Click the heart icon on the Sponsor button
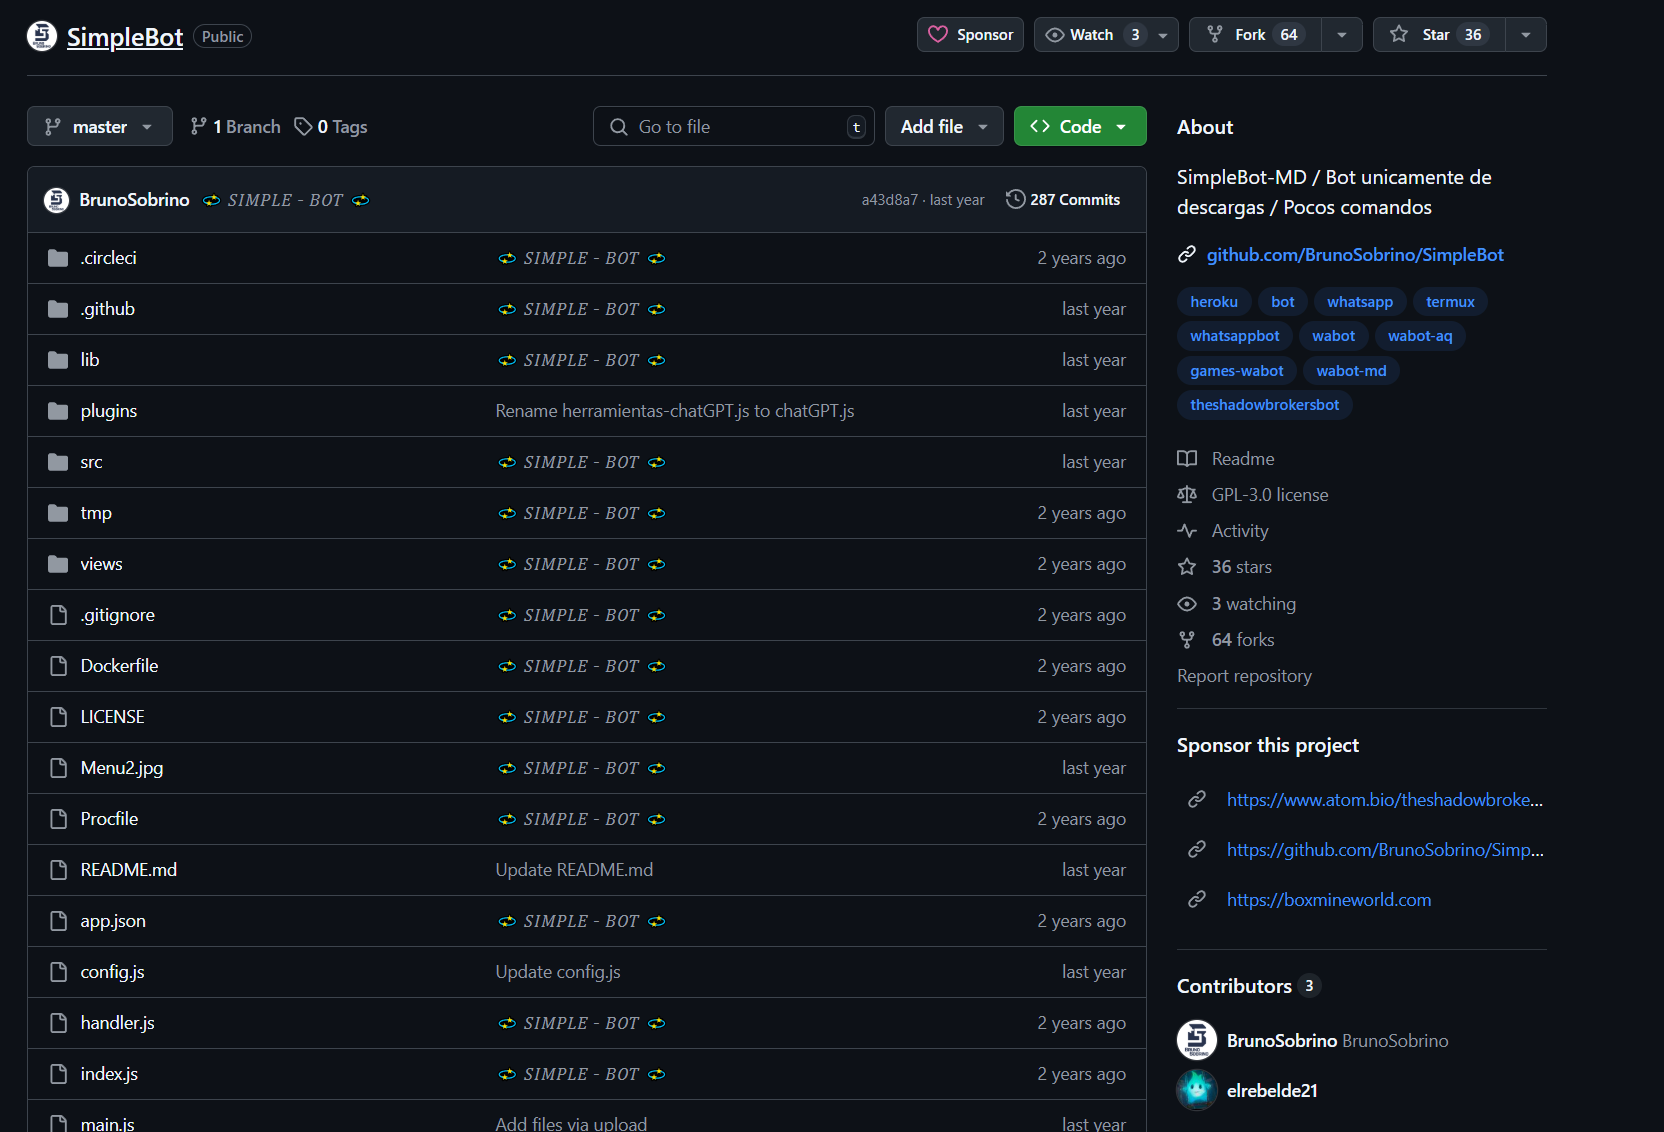Image resolution: width=1664 pixels, height=1132 pixels. coord(938,35)
